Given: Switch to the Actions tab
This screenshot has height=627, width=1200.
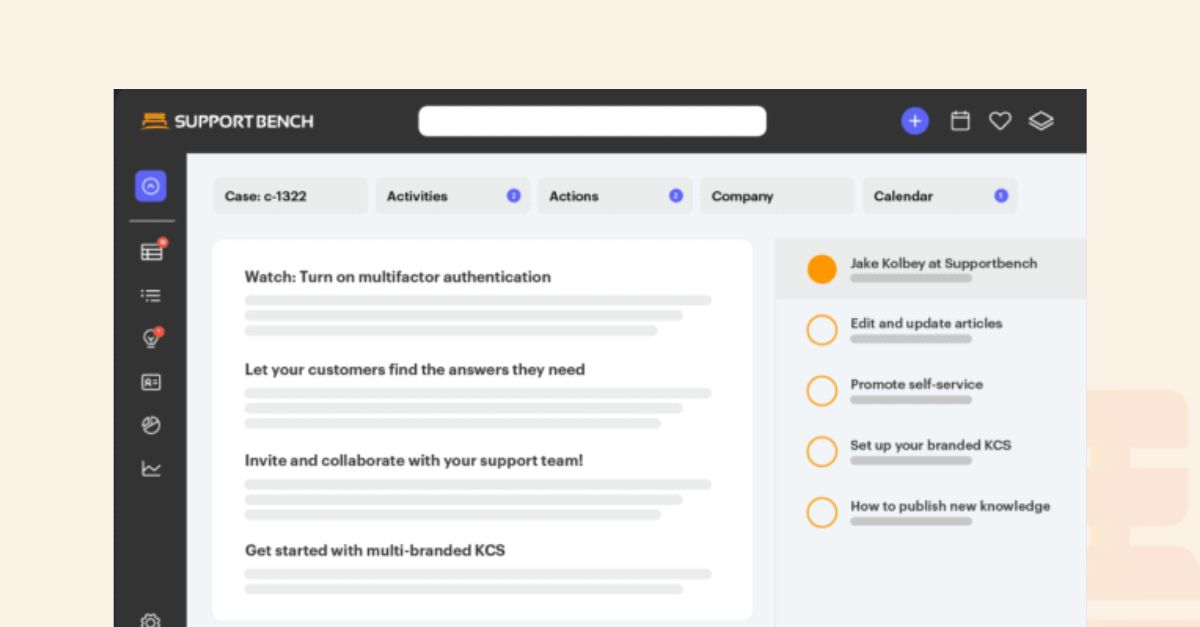Looking at the screenshot, I should point(615,196).
